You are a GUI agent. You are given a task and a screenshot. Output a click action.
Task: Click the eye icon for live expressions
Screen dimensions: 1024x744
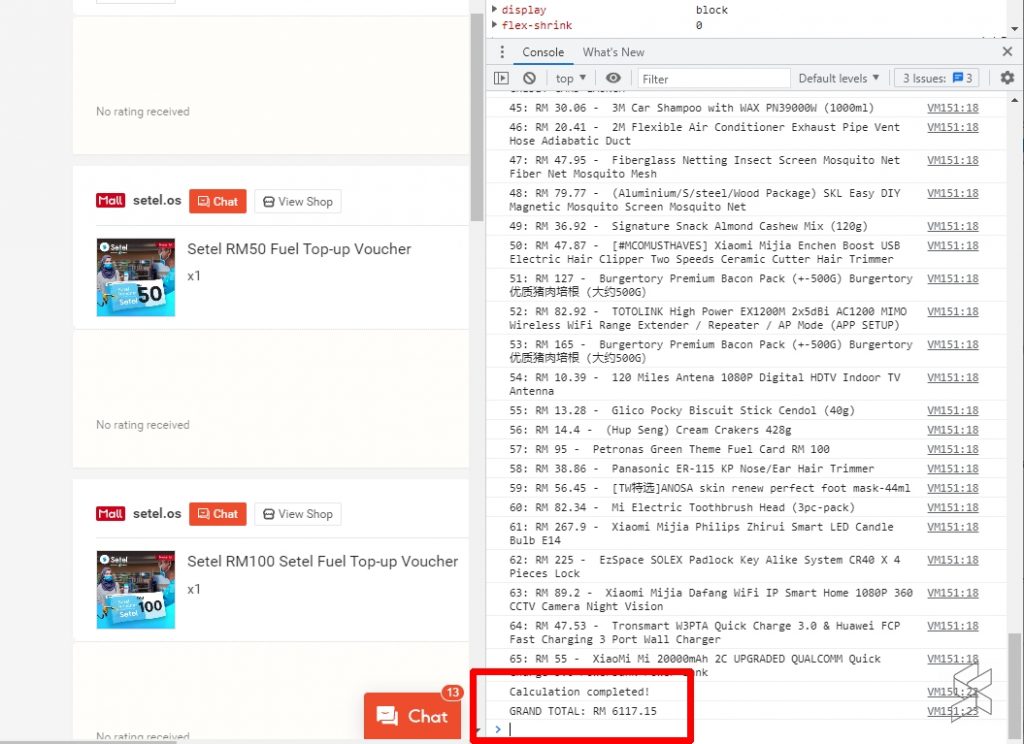[x=613, y=78]
